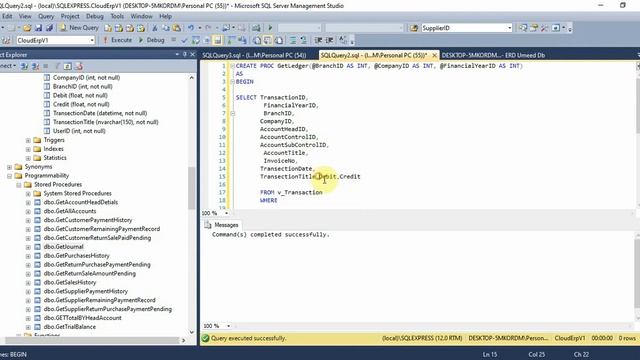Open the CloudErpV1 database dropdown
Viewport: 640px width, 360px height.
tap(92, 40)
